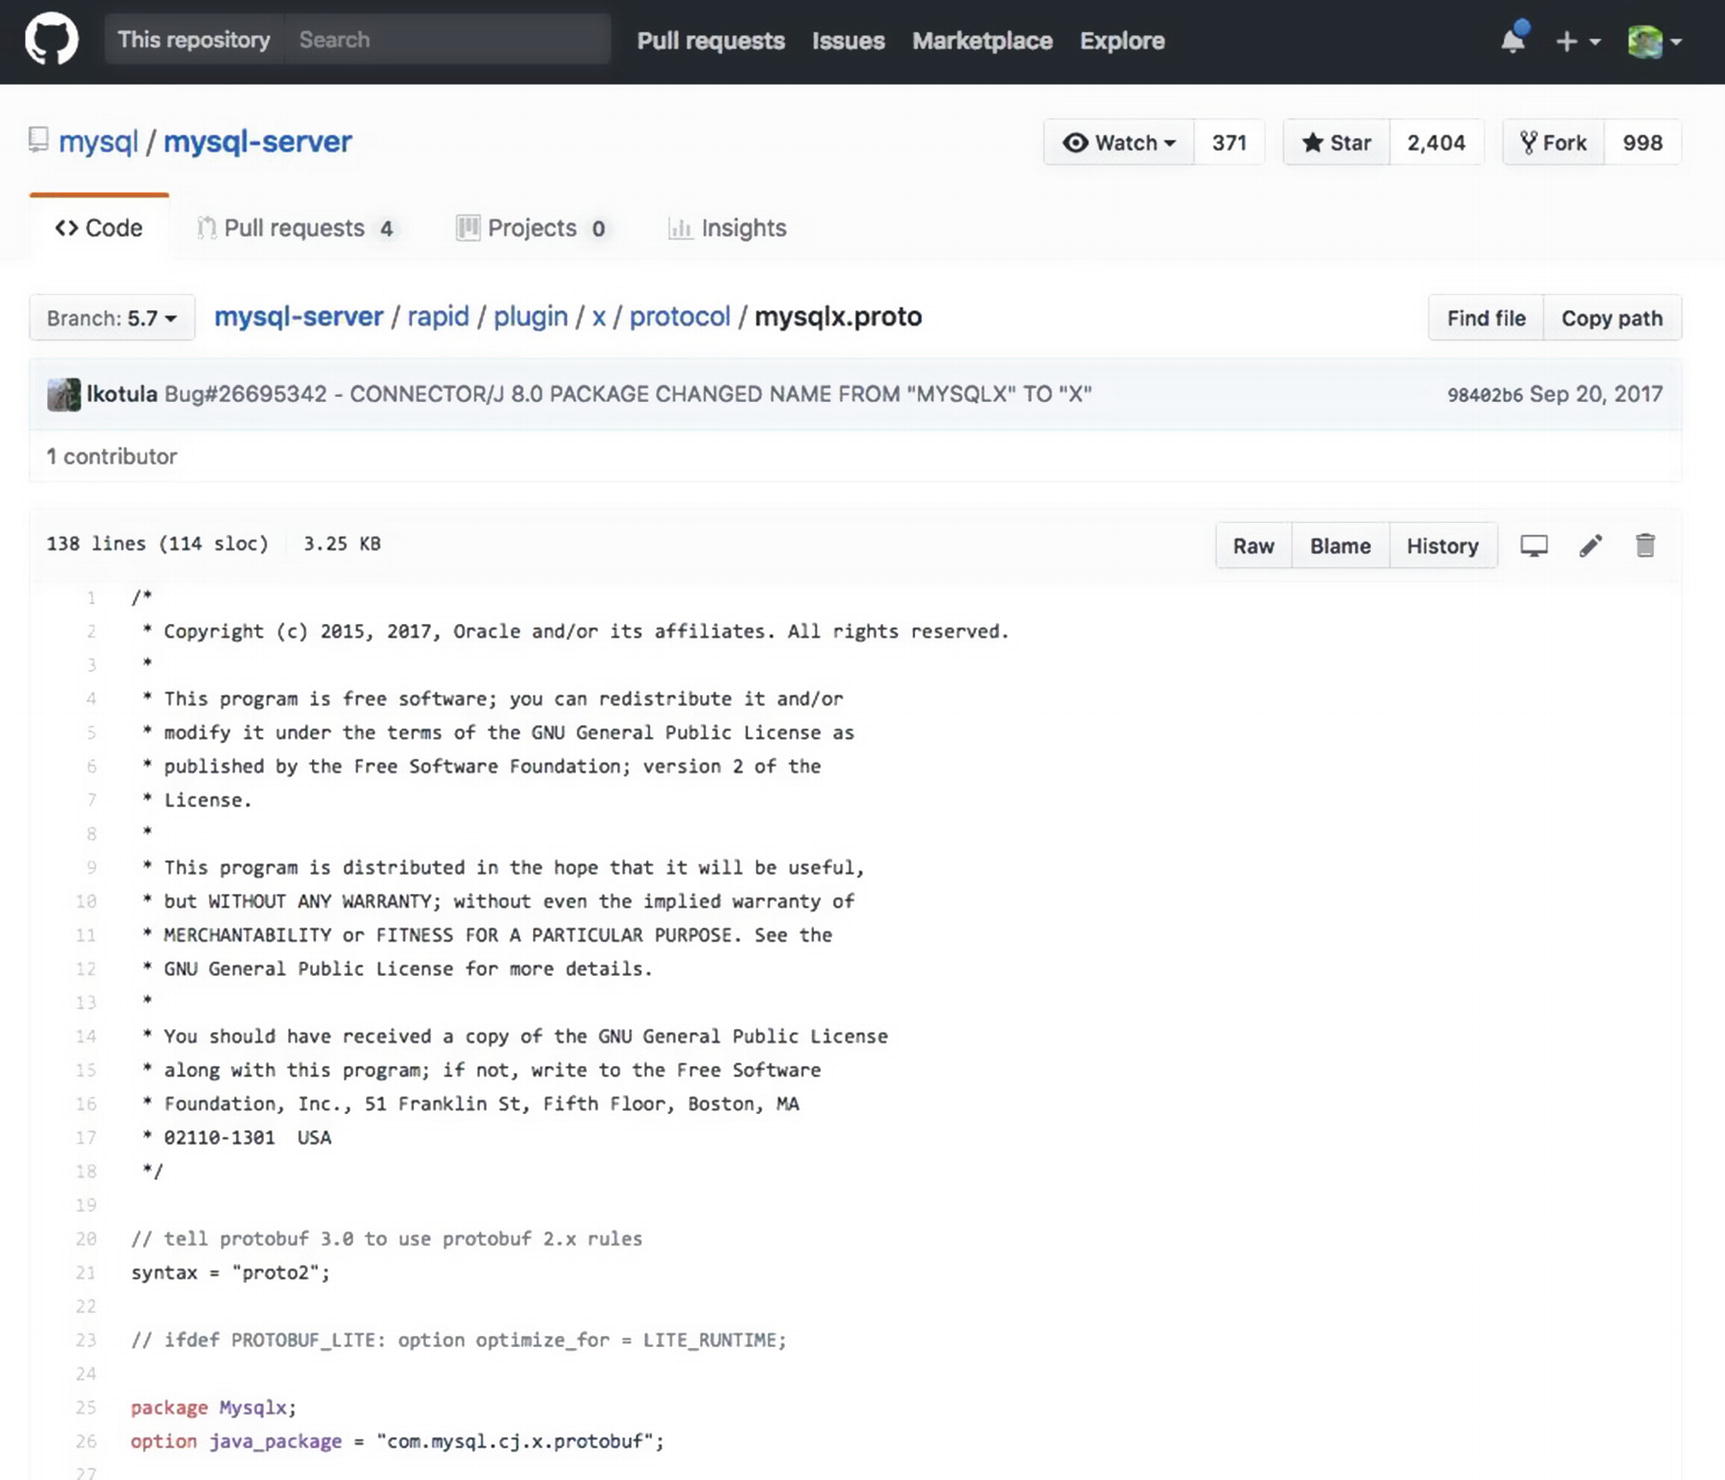Viewport: 1725px width, 1480px height.
Task: Click the option java_package code line
Action: click(x=397, y=1442)
